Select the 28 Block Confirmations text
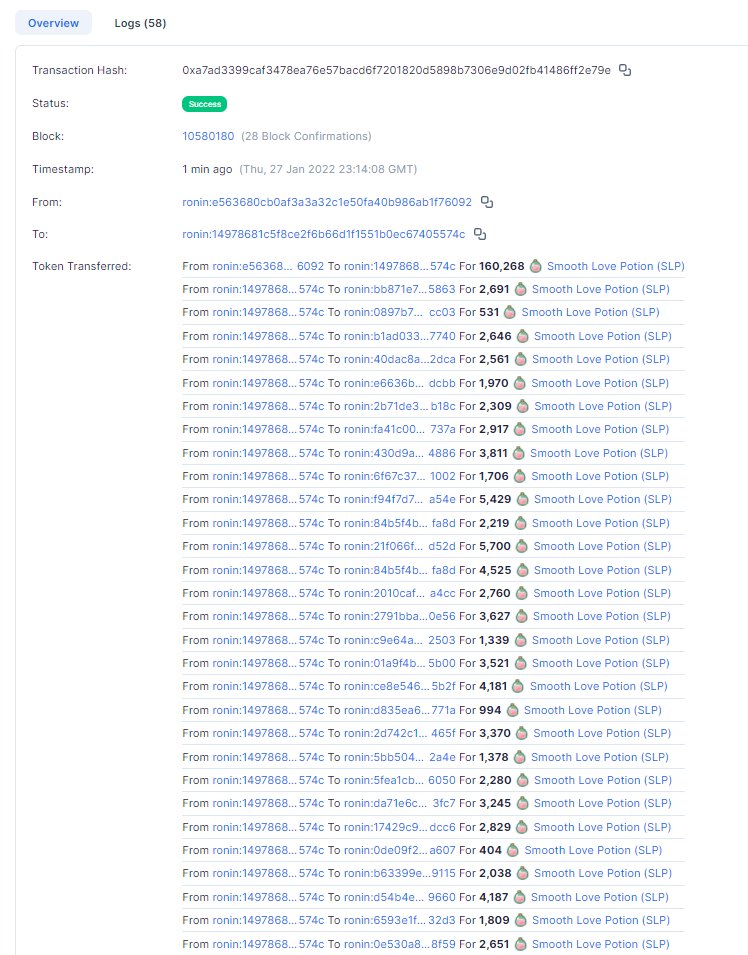This screenshot has width=748, height=955. tap(306, 136)
